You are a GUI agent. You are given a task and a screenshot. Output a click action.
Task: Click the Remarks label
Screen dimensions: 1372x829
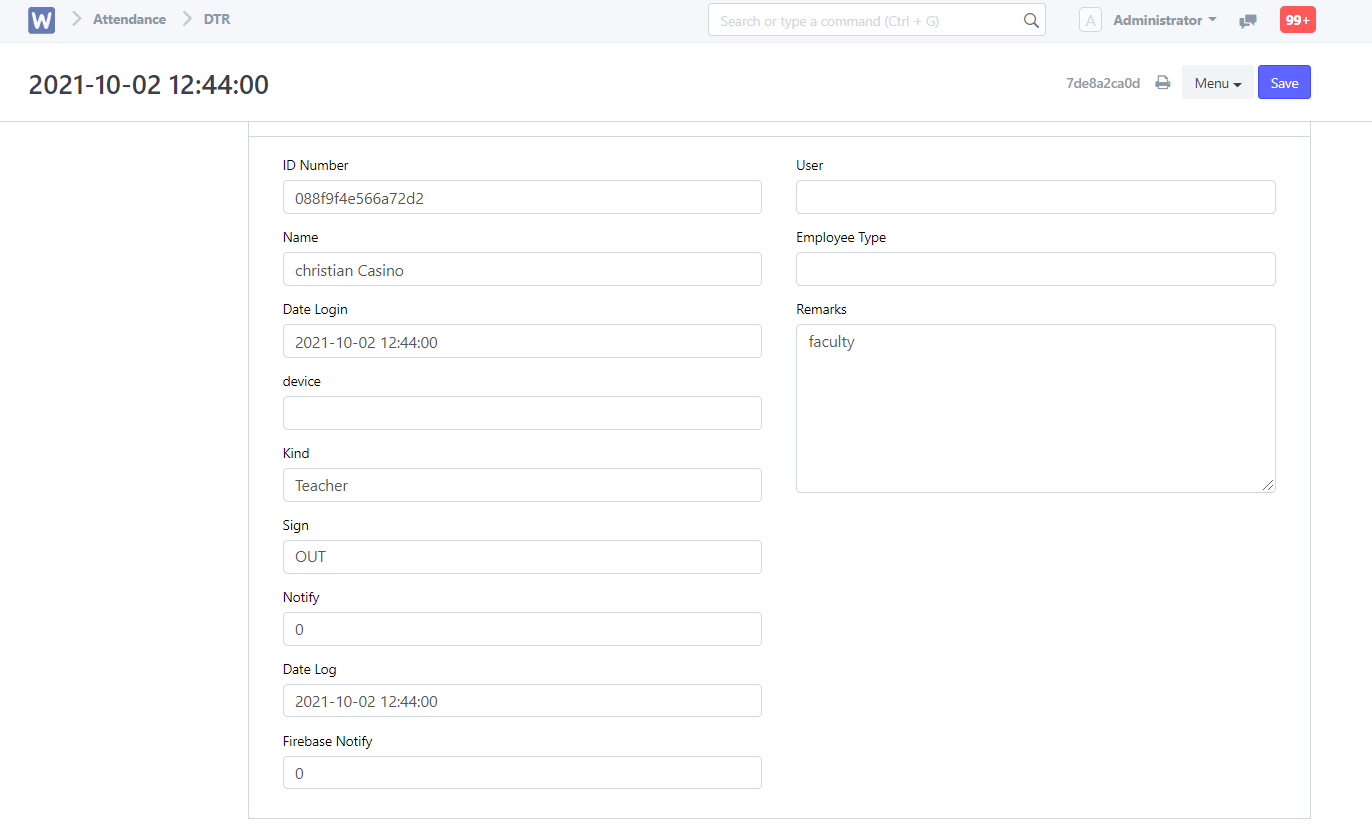(x=821, y=309)
